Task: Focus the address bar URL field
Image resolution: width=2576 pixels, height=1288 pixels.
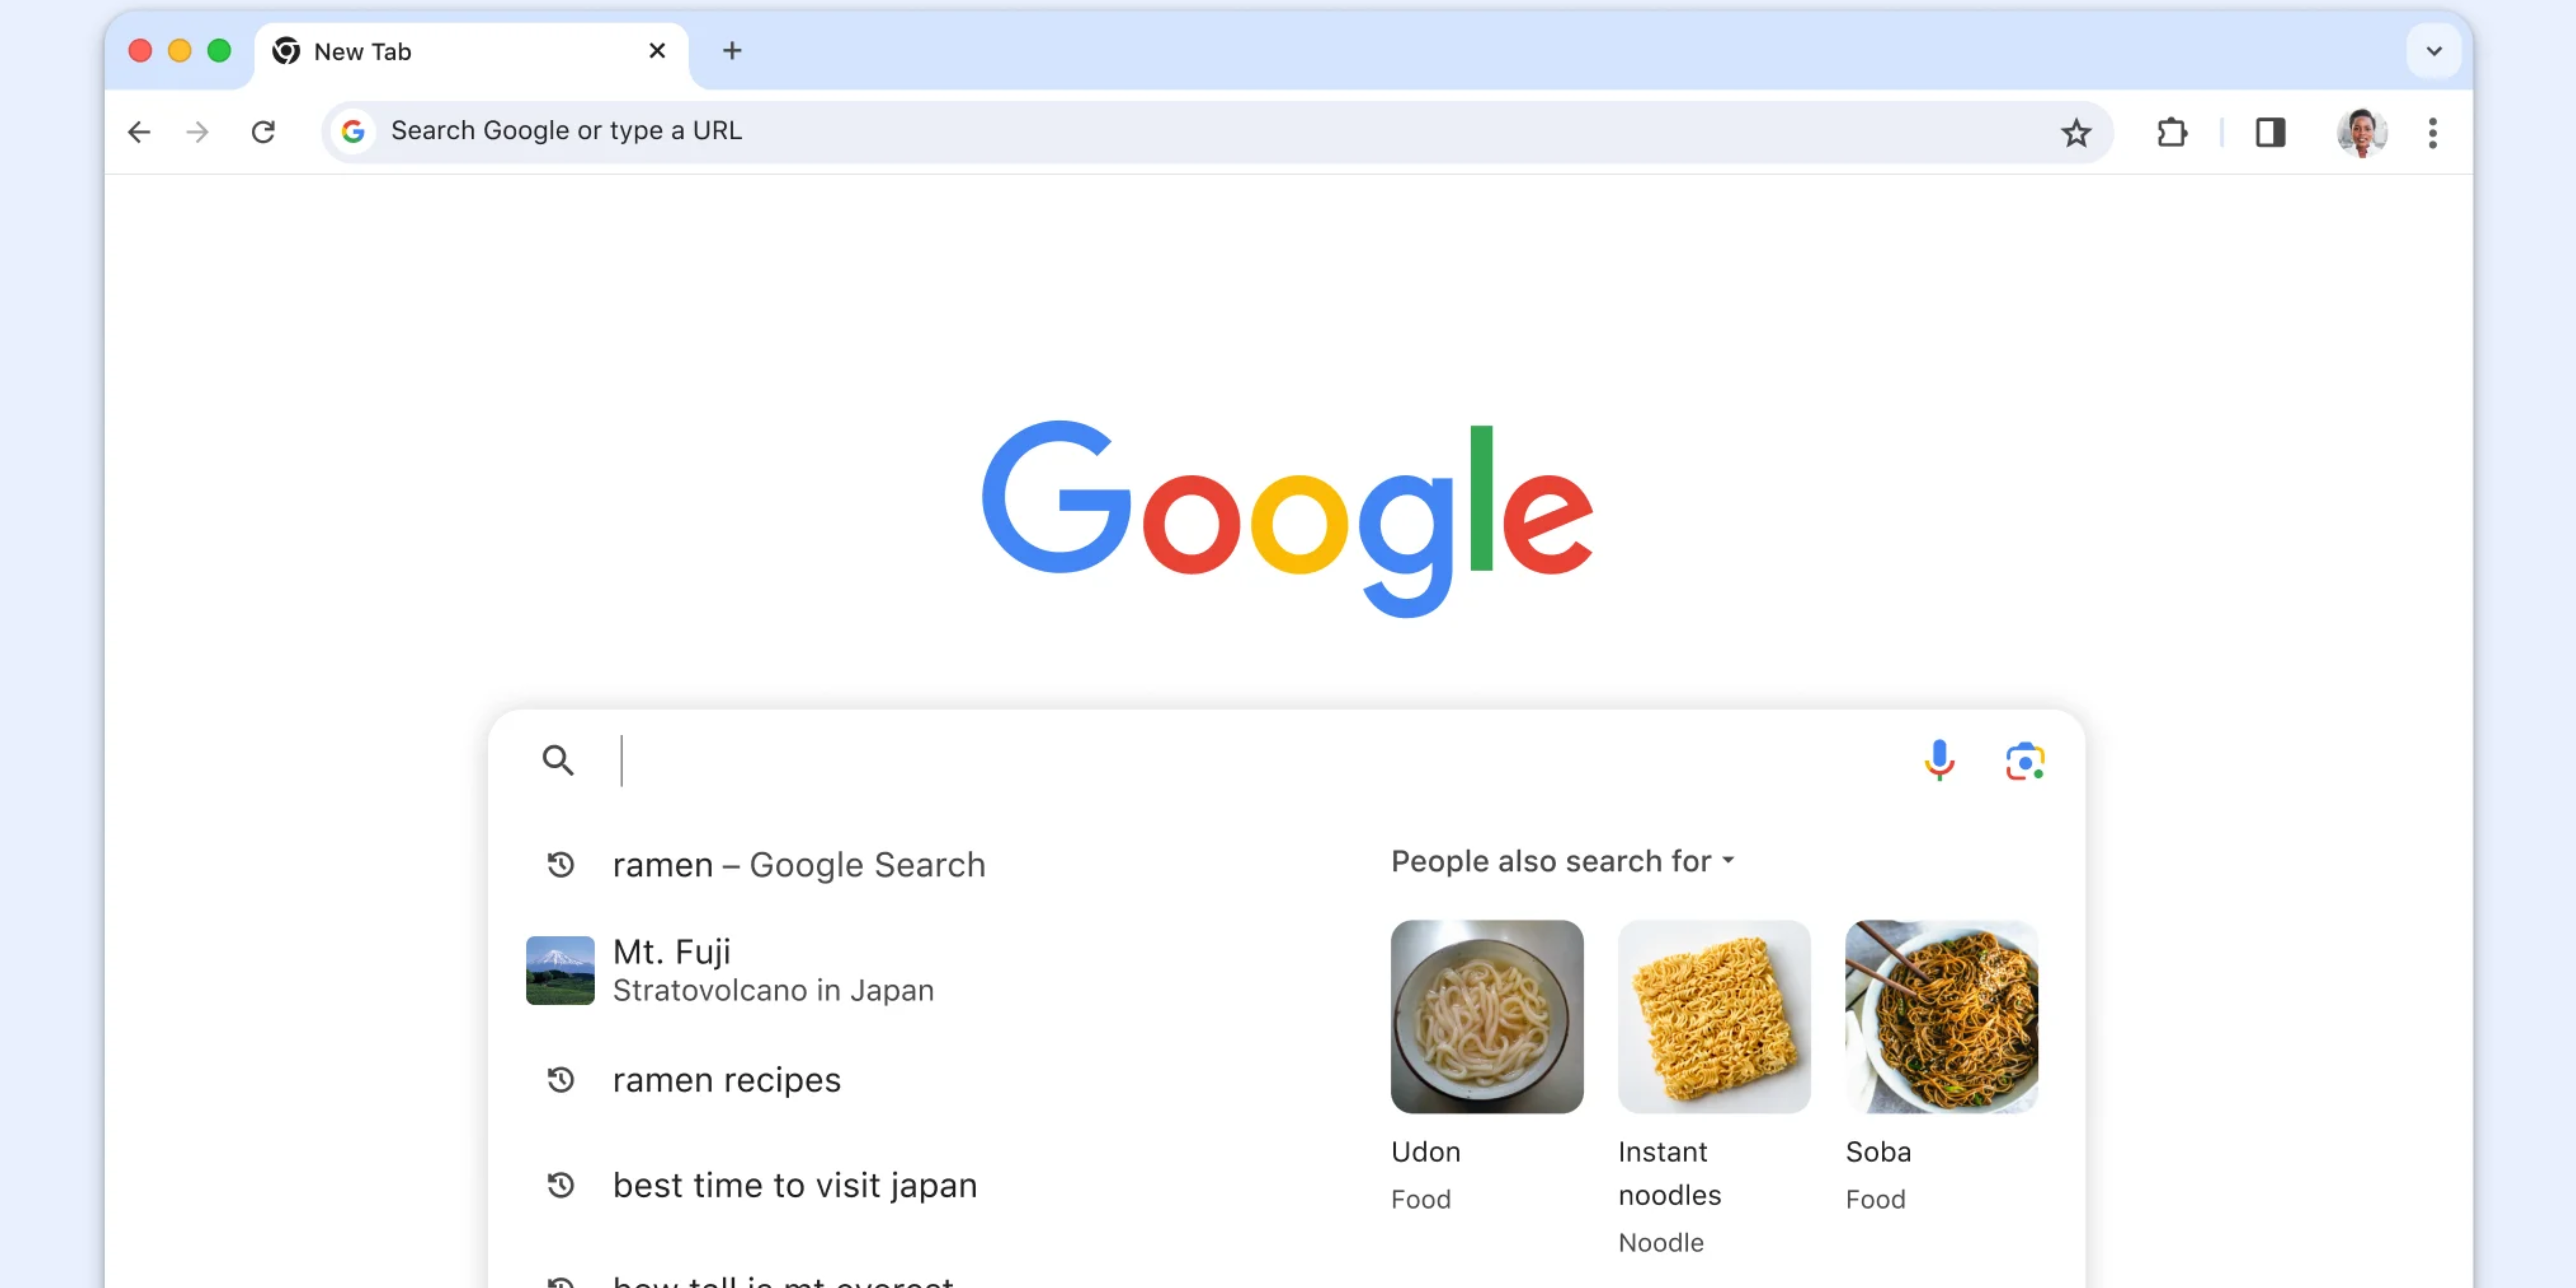Action: tap(1200, 131)
